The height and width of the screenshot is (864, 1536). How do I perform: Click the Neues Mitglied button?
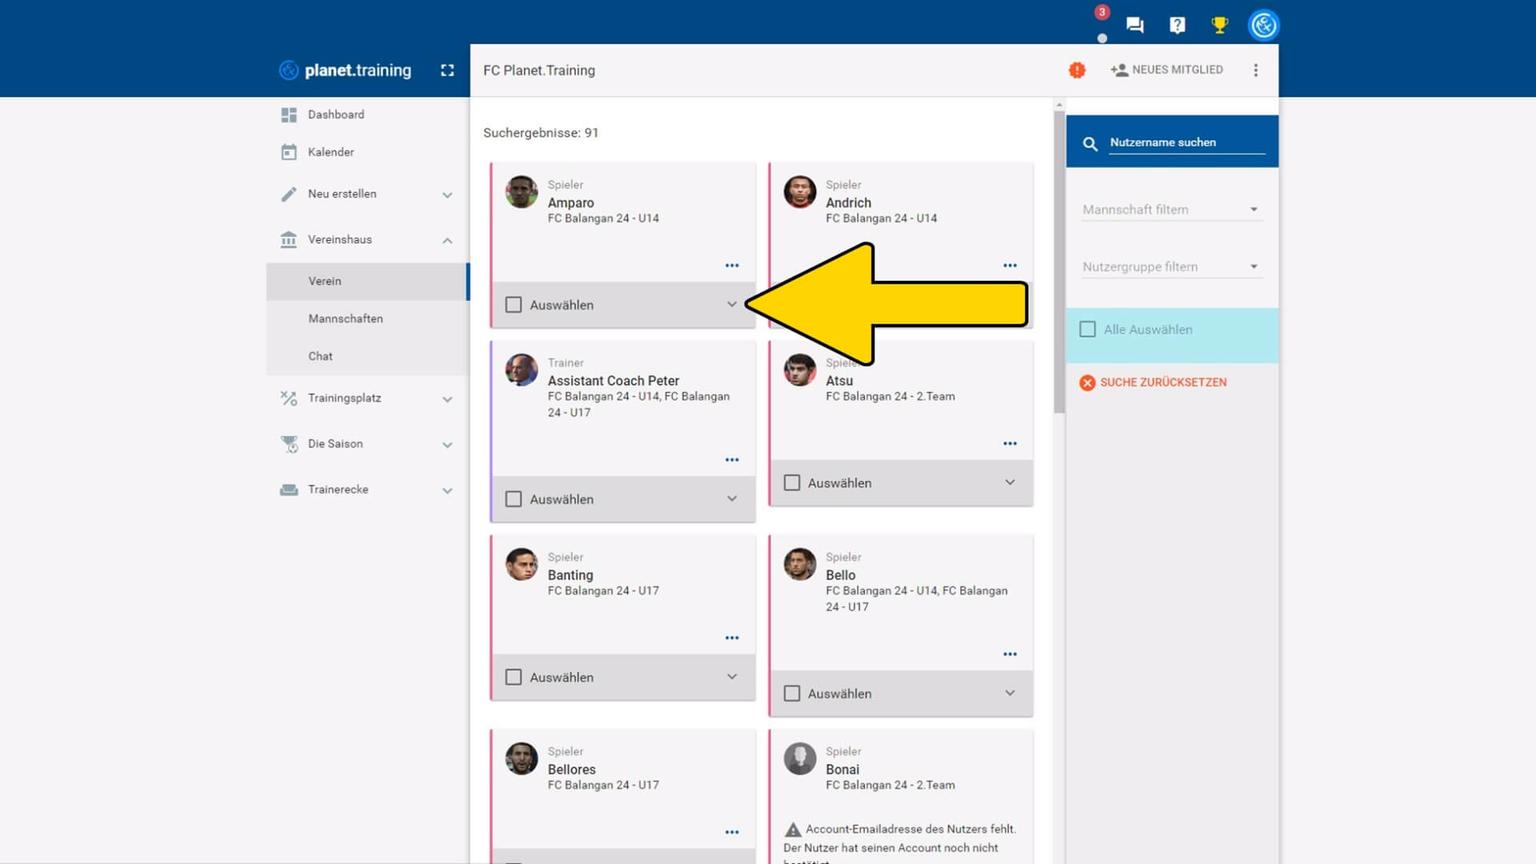1167,70
